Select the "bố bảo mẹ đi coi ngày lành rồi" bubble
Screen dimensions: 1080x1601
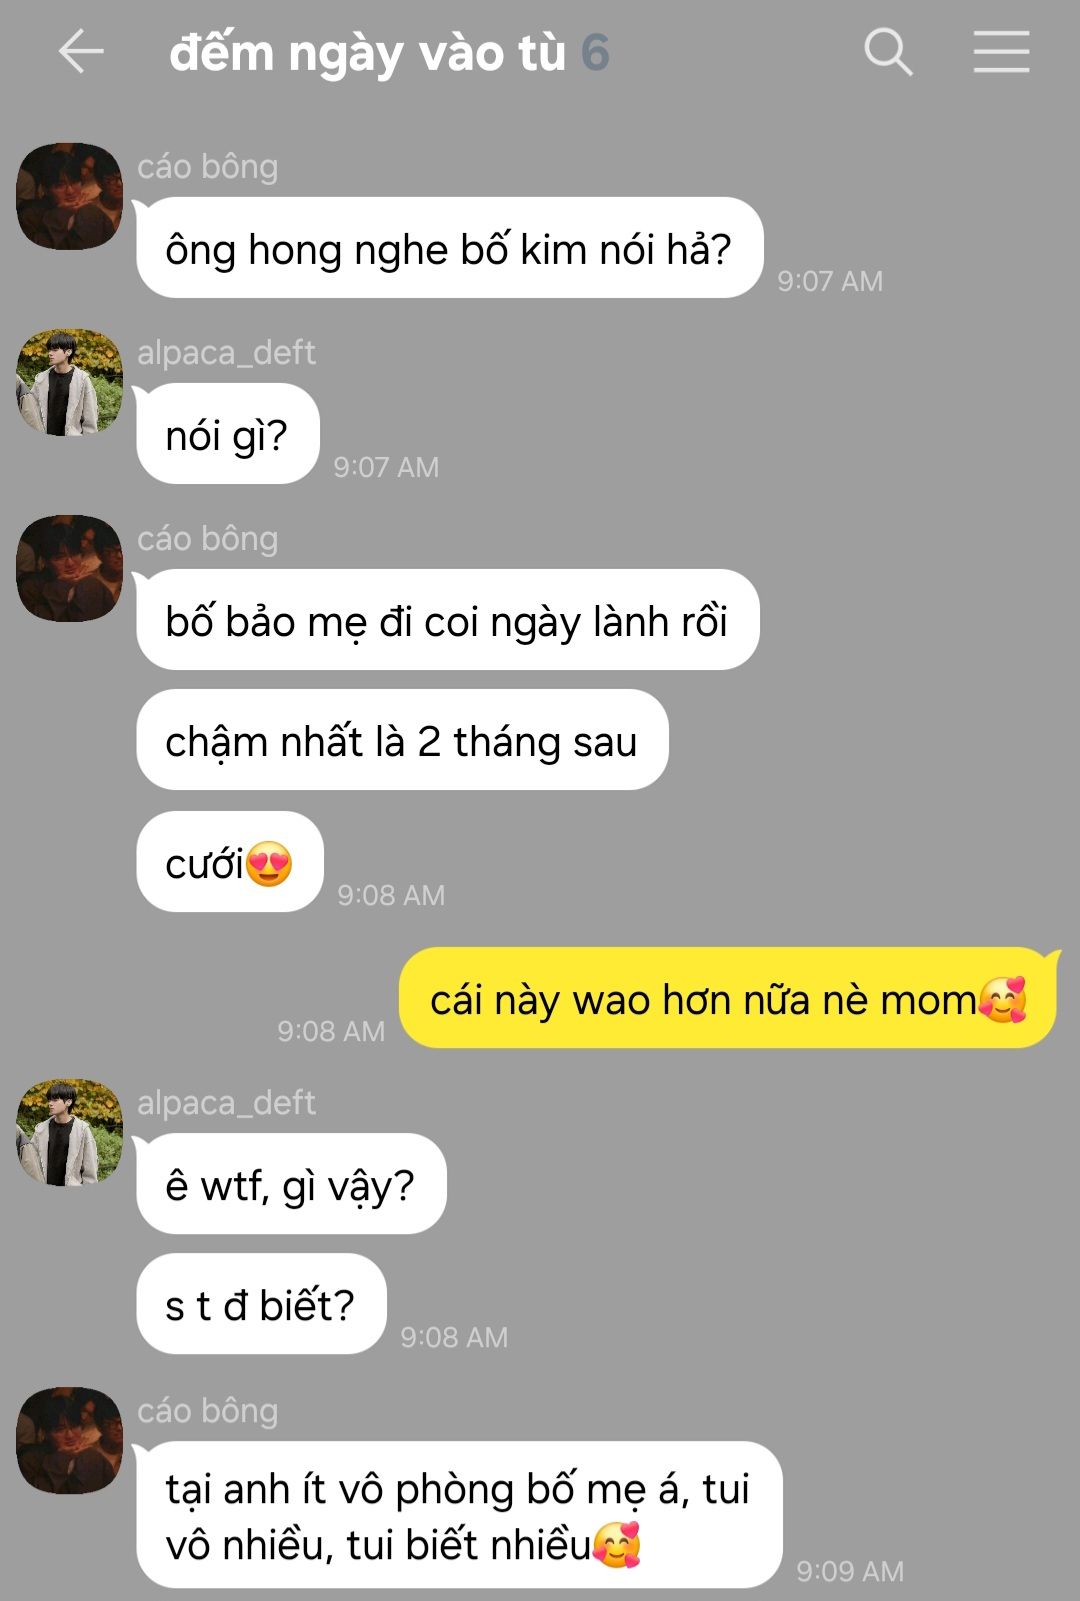point(447,620)
